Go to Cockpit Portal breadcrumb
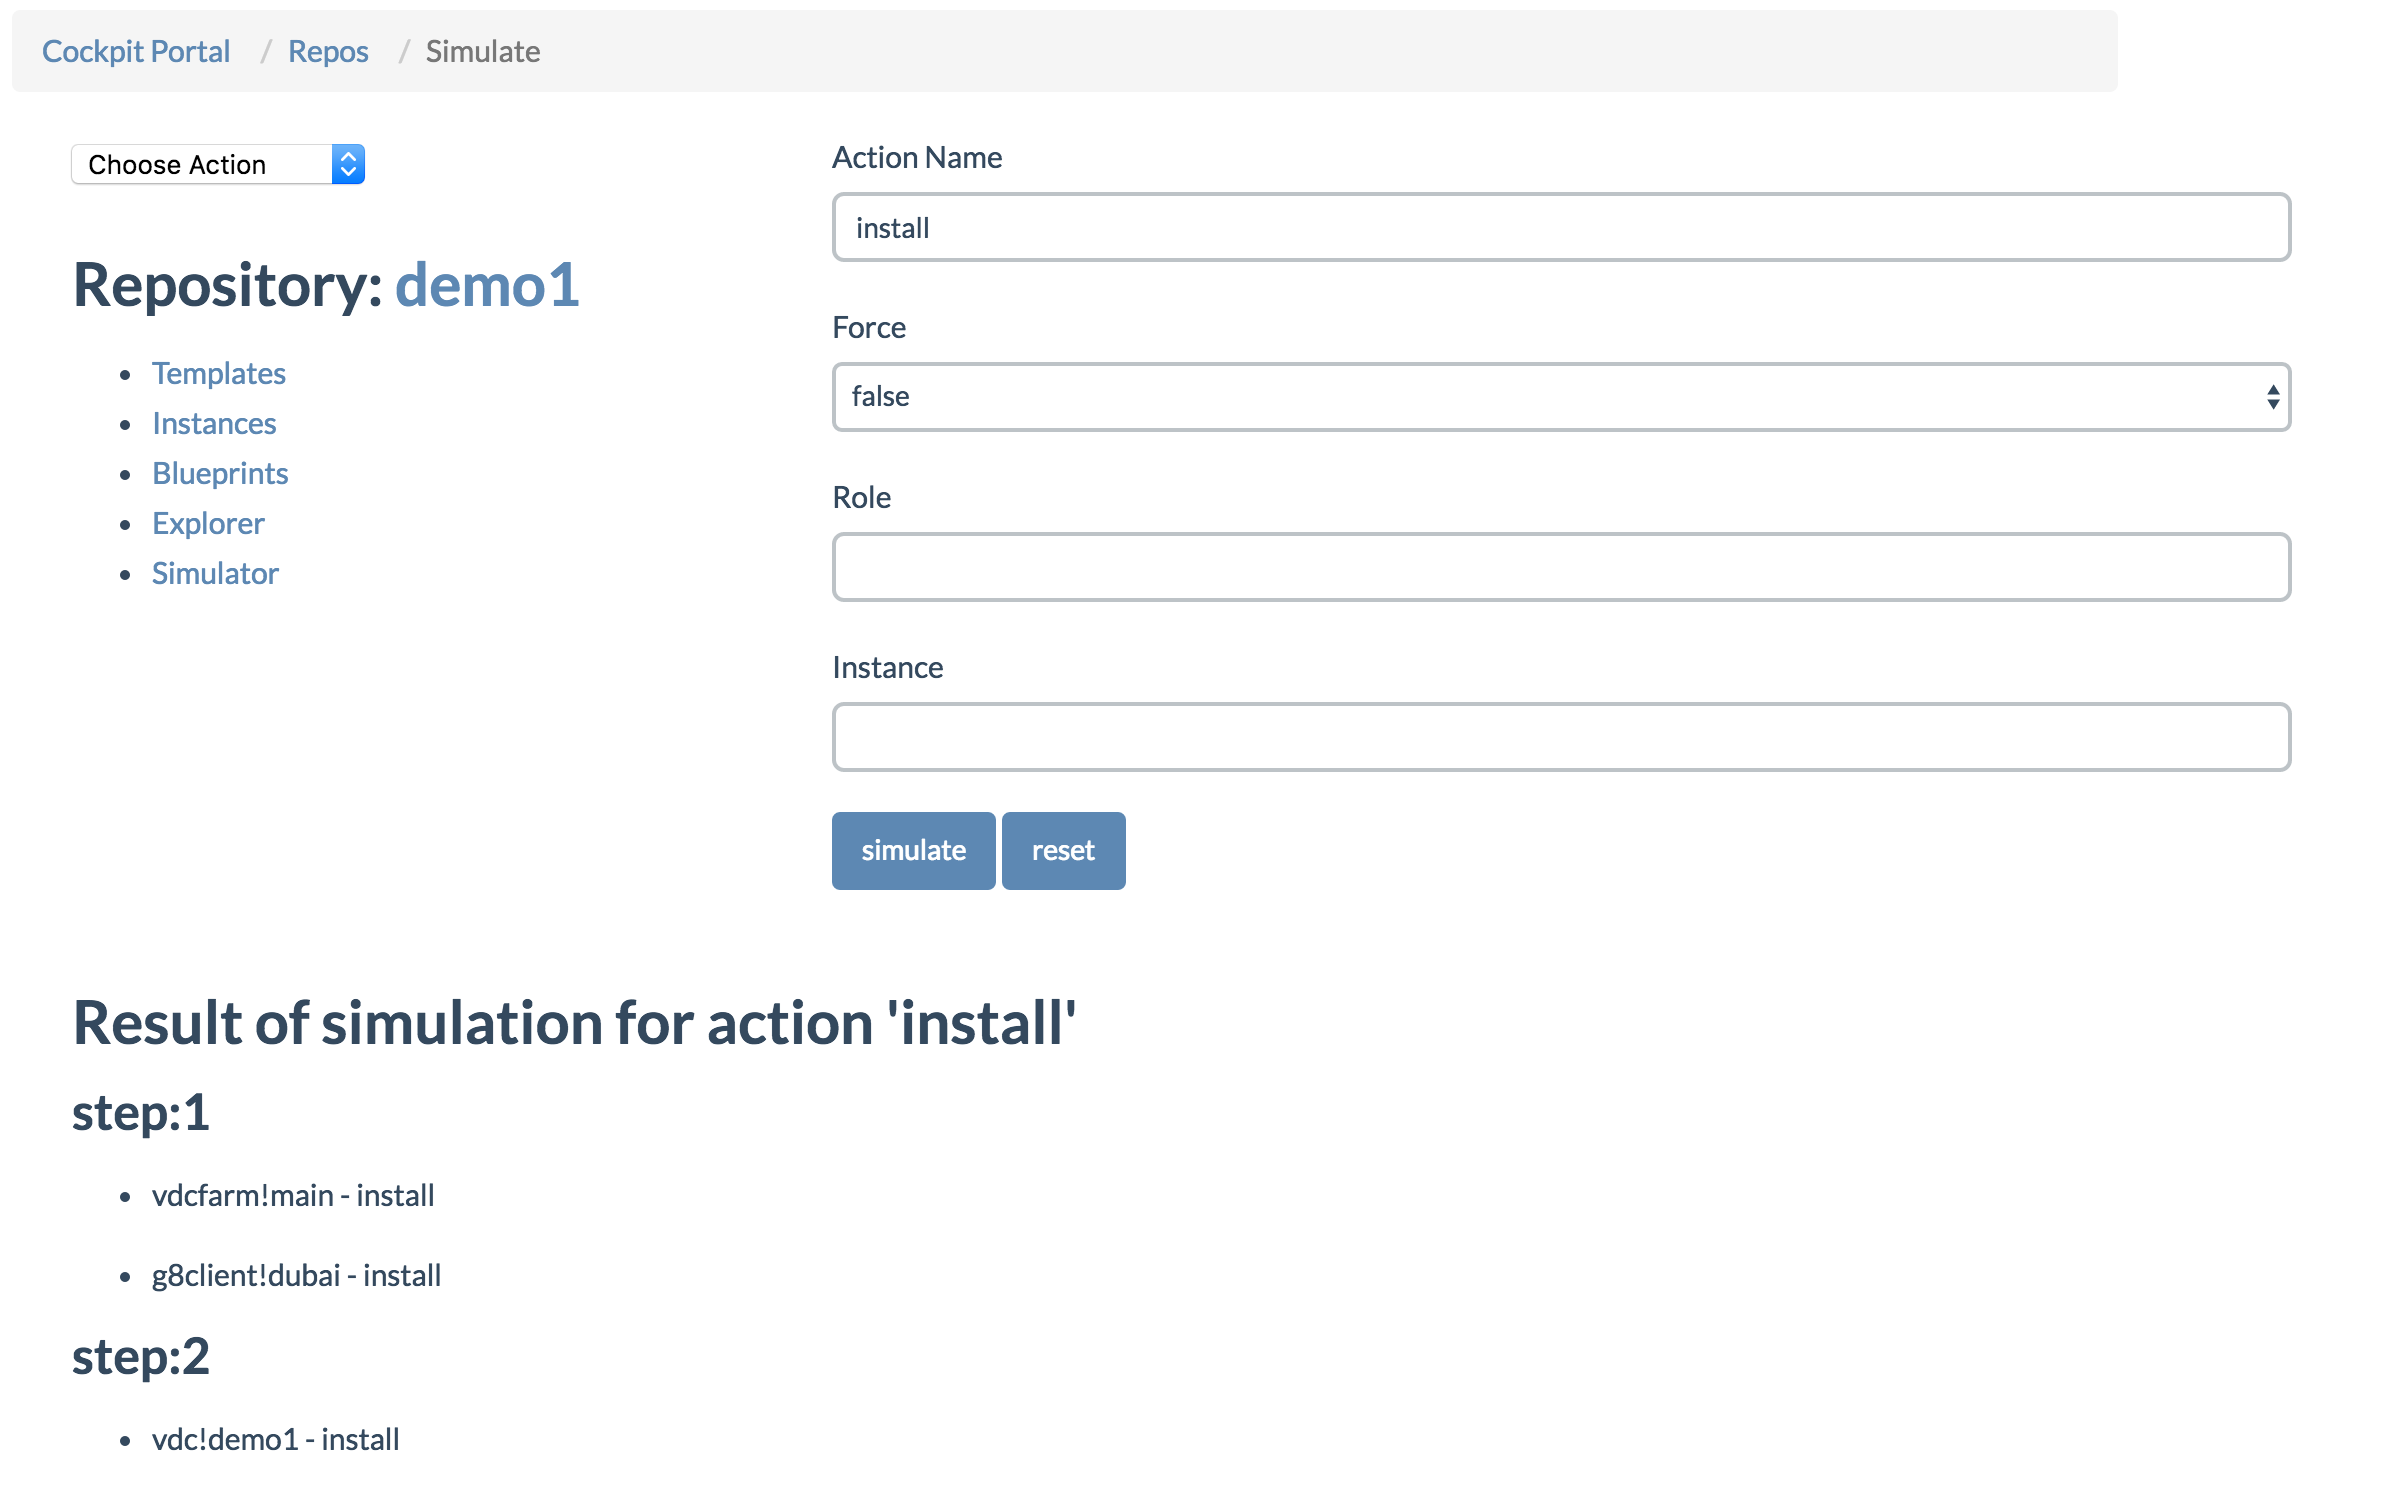The height and width of the screenshot is (1504, 2390). pos(136,51)
